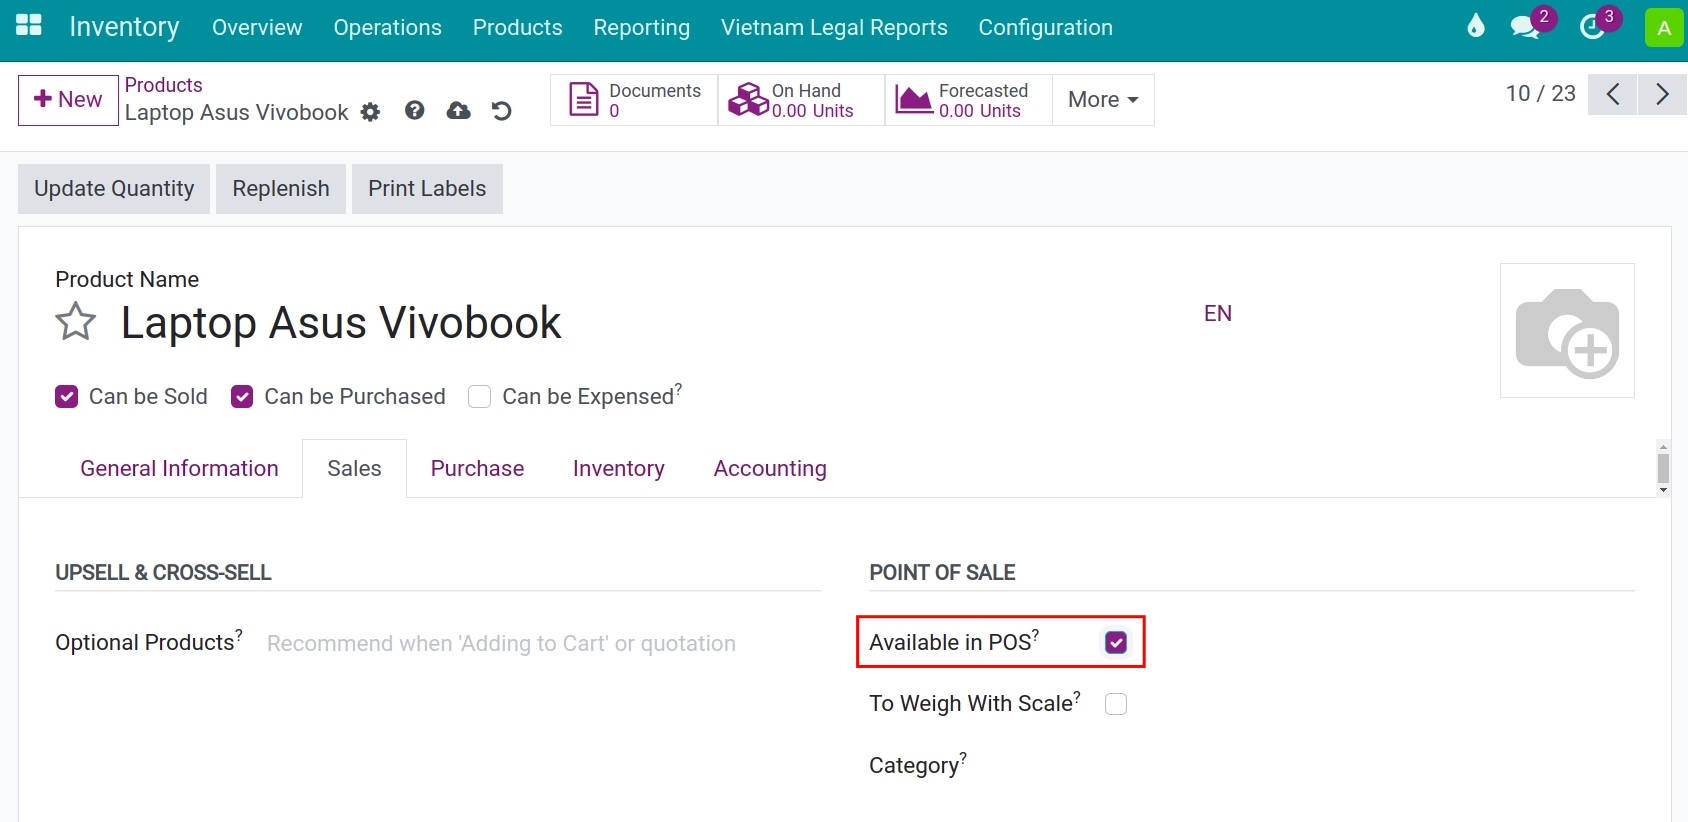Open Forecasted units smart button
The height and width of the screenshot is (822, 1688).
coord(968,100)
